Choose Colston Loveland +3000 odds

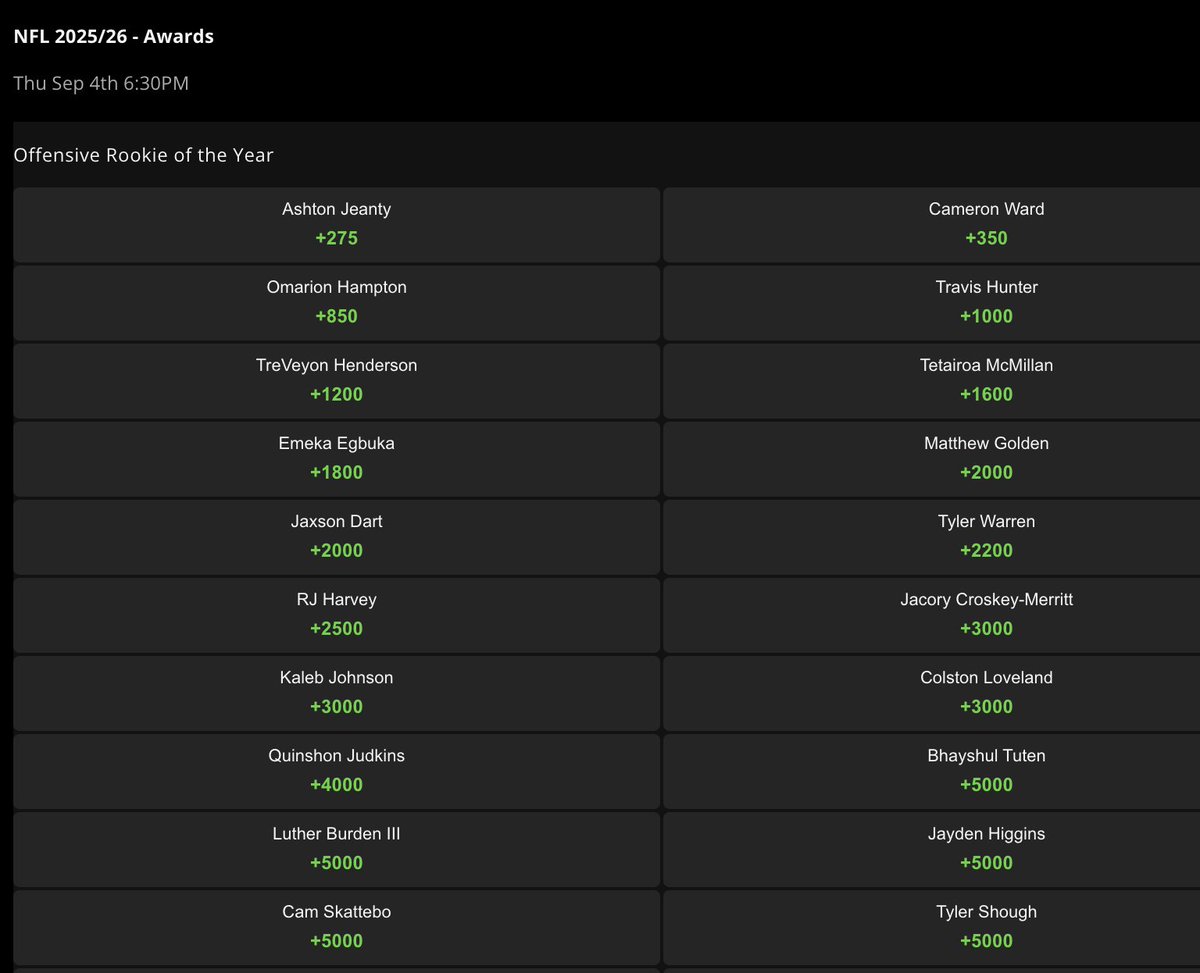[x=932, y=692]
